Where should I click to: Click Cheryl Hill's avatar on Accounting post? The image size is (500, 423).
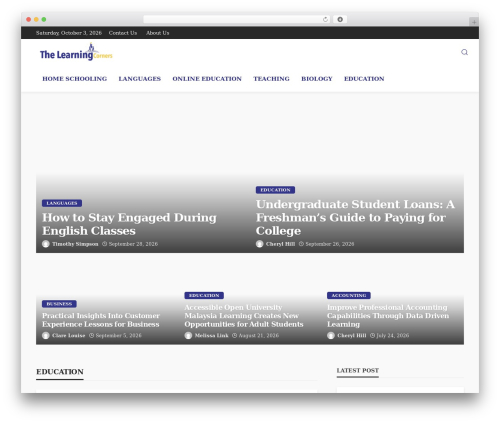pyautogui.click(x=331, y=335)
